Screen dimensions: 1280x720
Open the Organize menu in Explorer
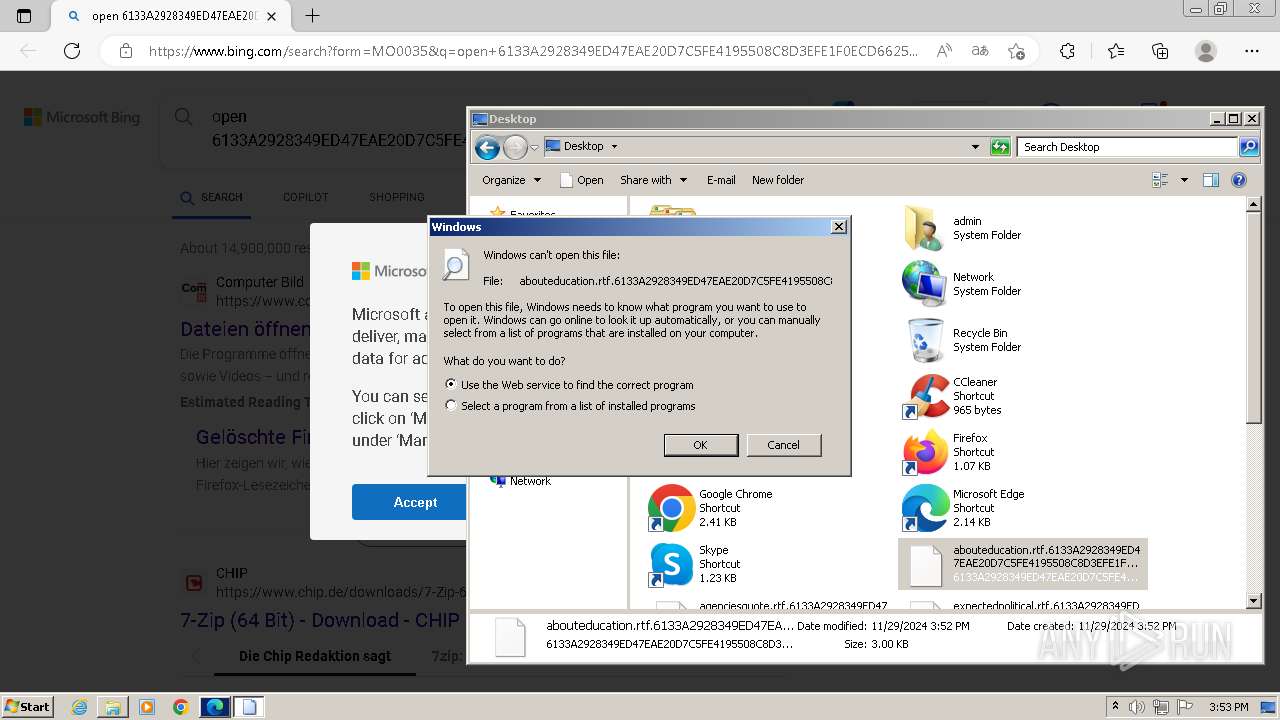click(x=511, y=180)
